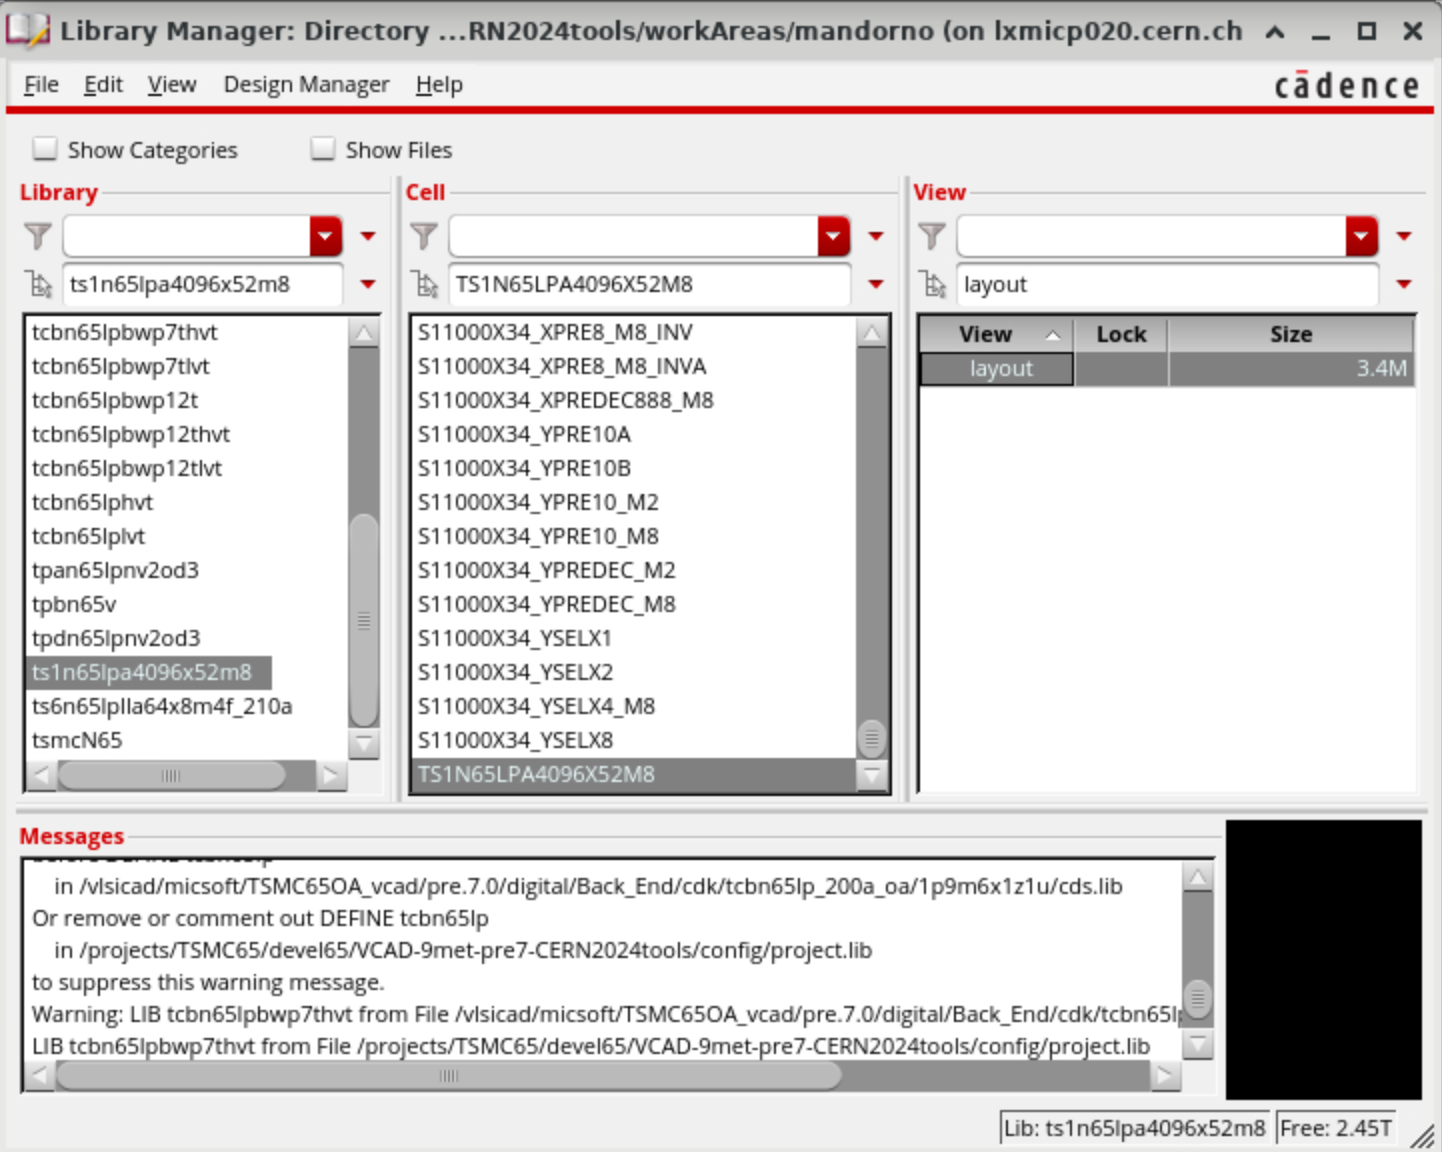Click the View filter text field

1152,237
